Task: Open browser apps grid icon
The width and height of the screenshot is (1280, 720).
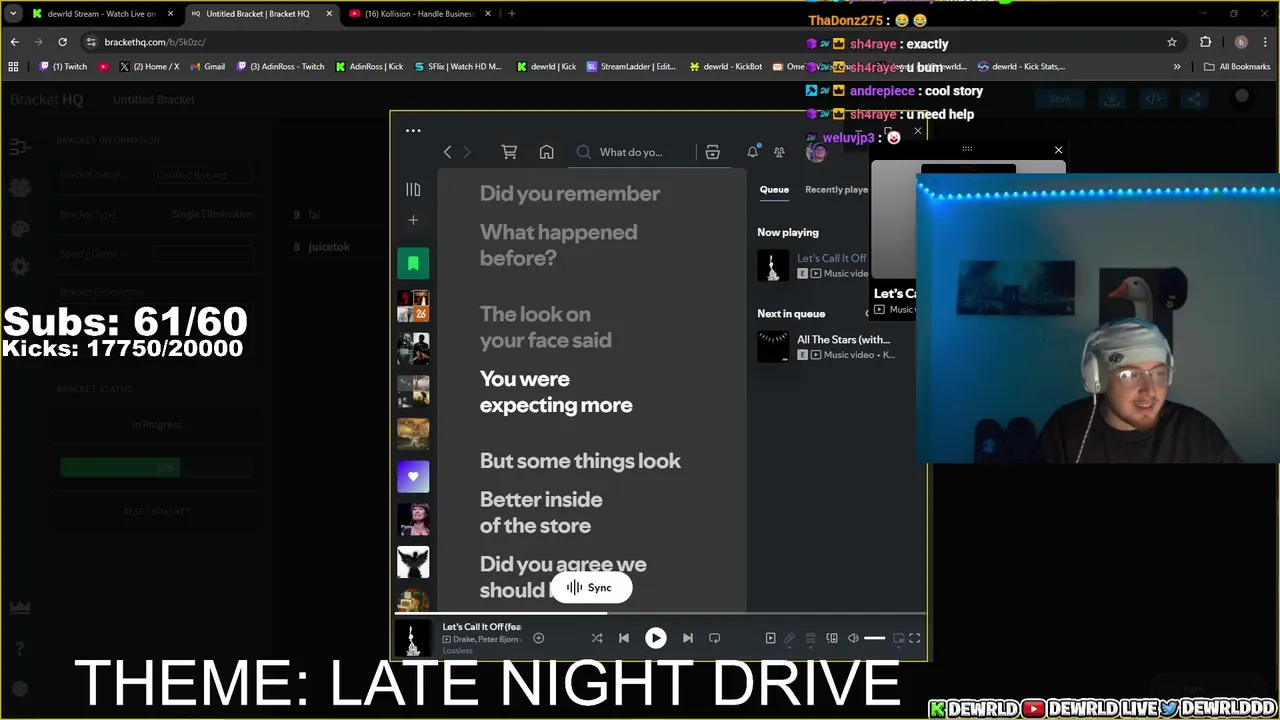Action: coord(13,67)
